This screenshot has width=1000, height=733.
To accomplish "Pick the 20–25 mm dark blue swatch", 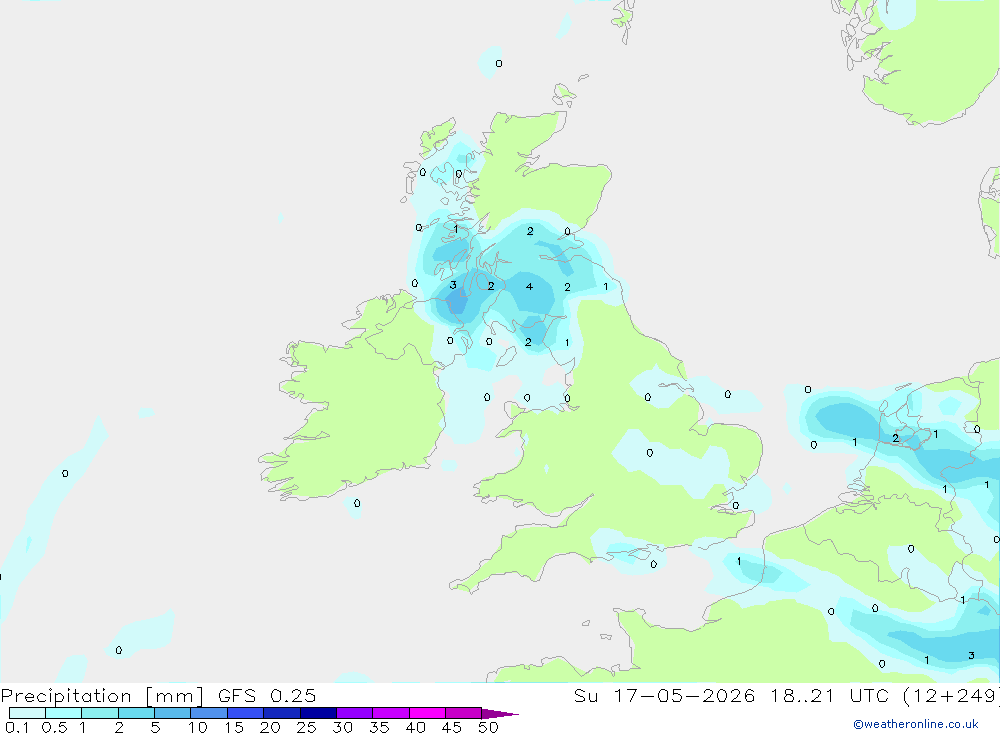I will pyautogui.click(x=282, y=713).
